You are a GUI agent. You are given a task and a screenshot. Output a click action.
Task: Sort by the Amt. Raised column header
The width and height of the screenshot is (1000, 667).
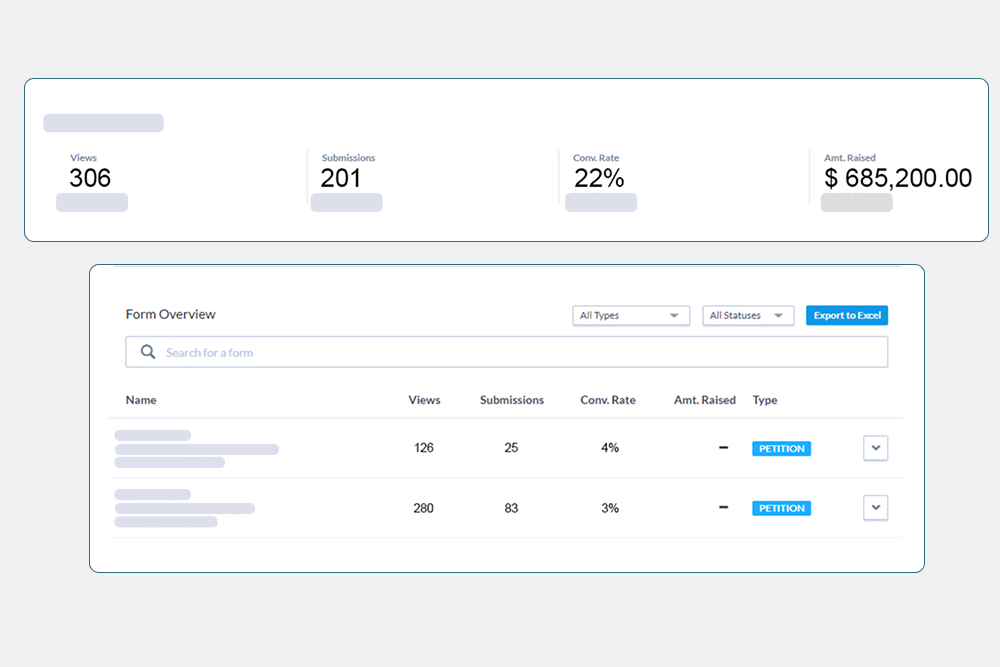(x=704, y=400)
